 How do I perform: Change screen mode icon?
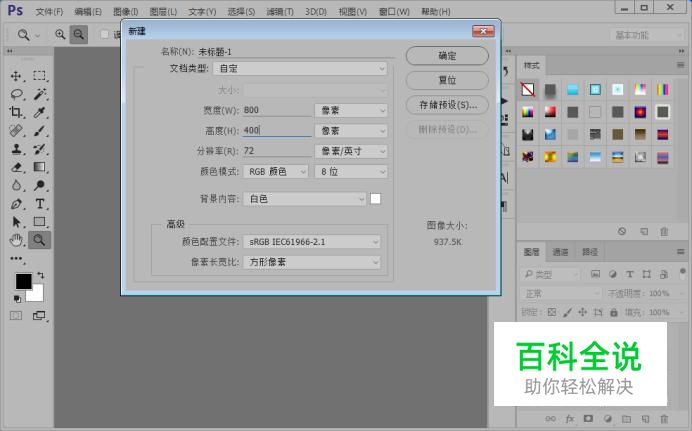point(39,315)
